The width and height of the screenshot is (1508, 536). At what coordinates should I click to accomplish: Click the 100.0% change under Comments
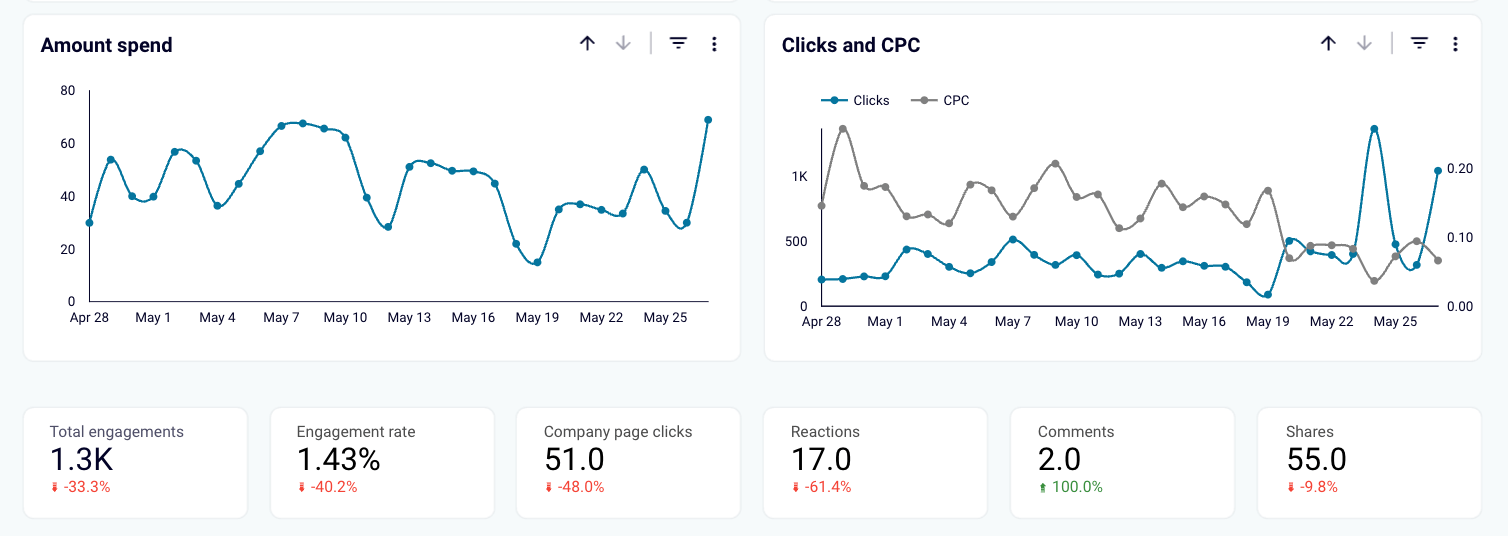(x=1070, y=487)
